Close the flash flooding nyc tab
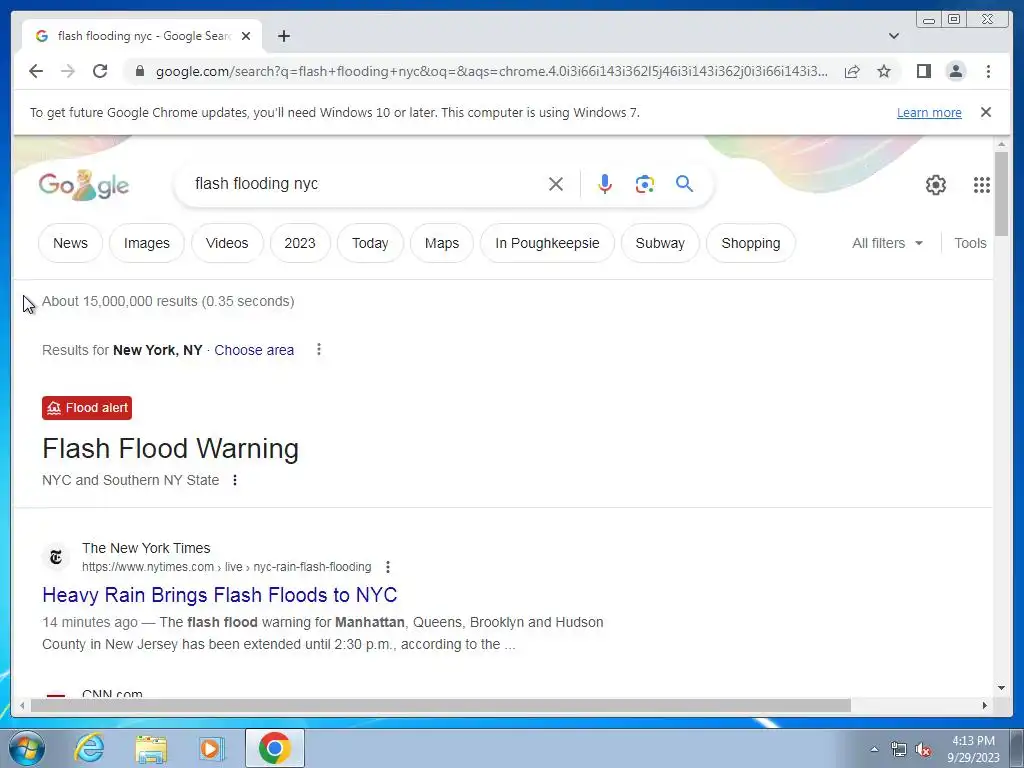Viewport: 1024px width, 768px height. [246, 36]
